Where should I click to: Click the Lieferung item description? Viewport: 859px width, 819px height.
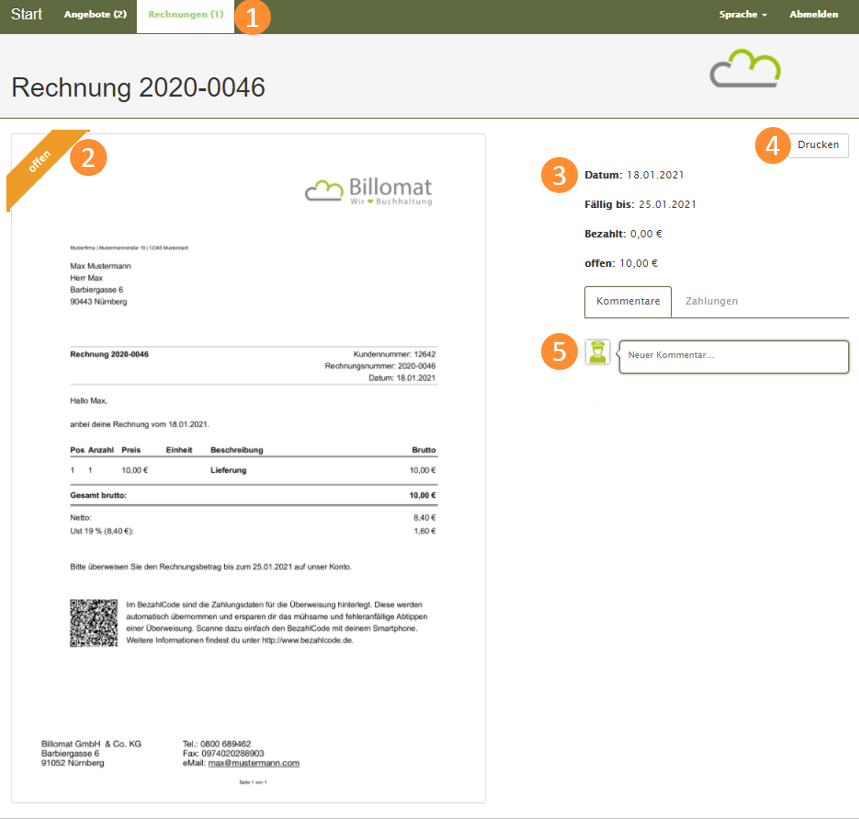228,471
